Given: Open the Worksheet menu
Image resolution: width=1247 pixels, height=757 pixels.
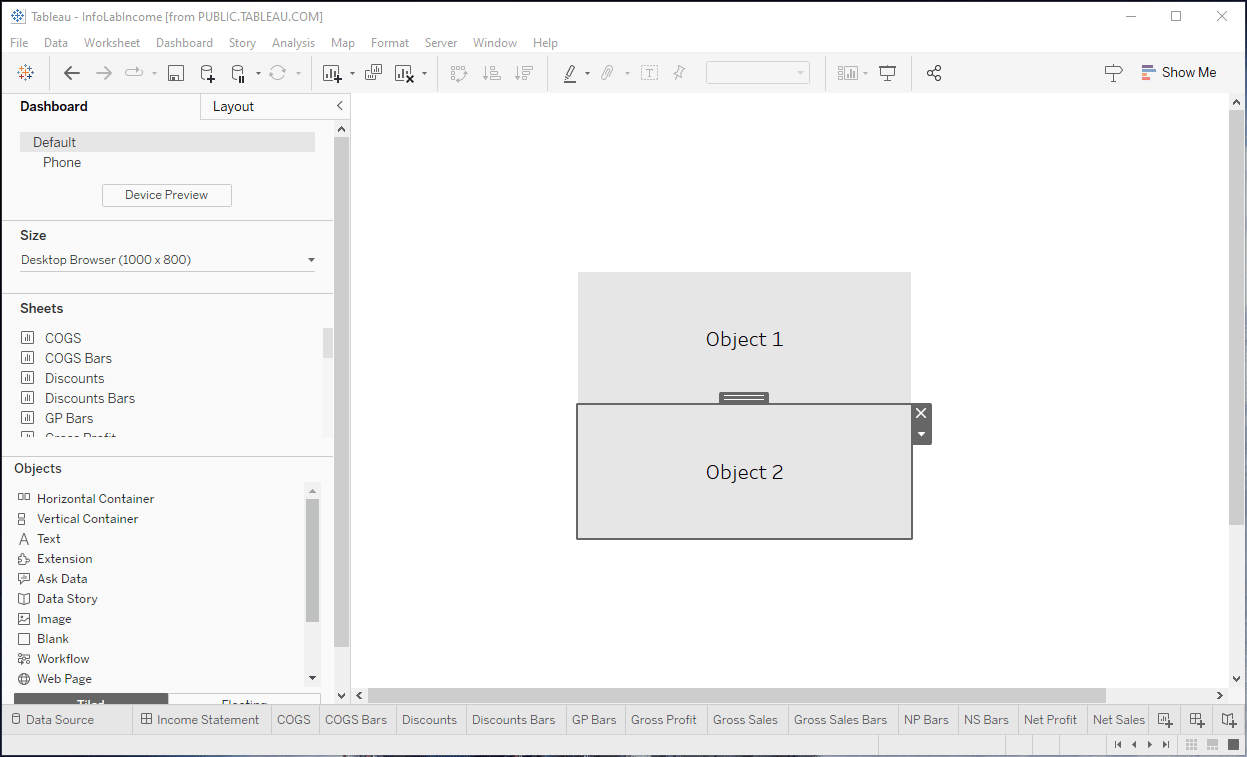Looking at the screenshot, I should click(x=112, y=43).
